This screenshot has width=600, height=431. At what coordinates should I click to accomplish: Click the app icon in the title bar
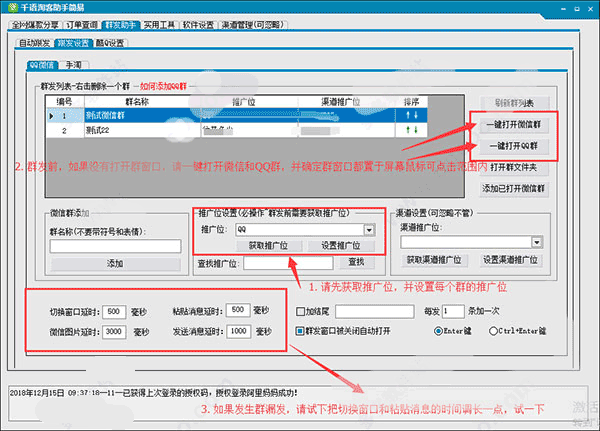tap(13, 7)
